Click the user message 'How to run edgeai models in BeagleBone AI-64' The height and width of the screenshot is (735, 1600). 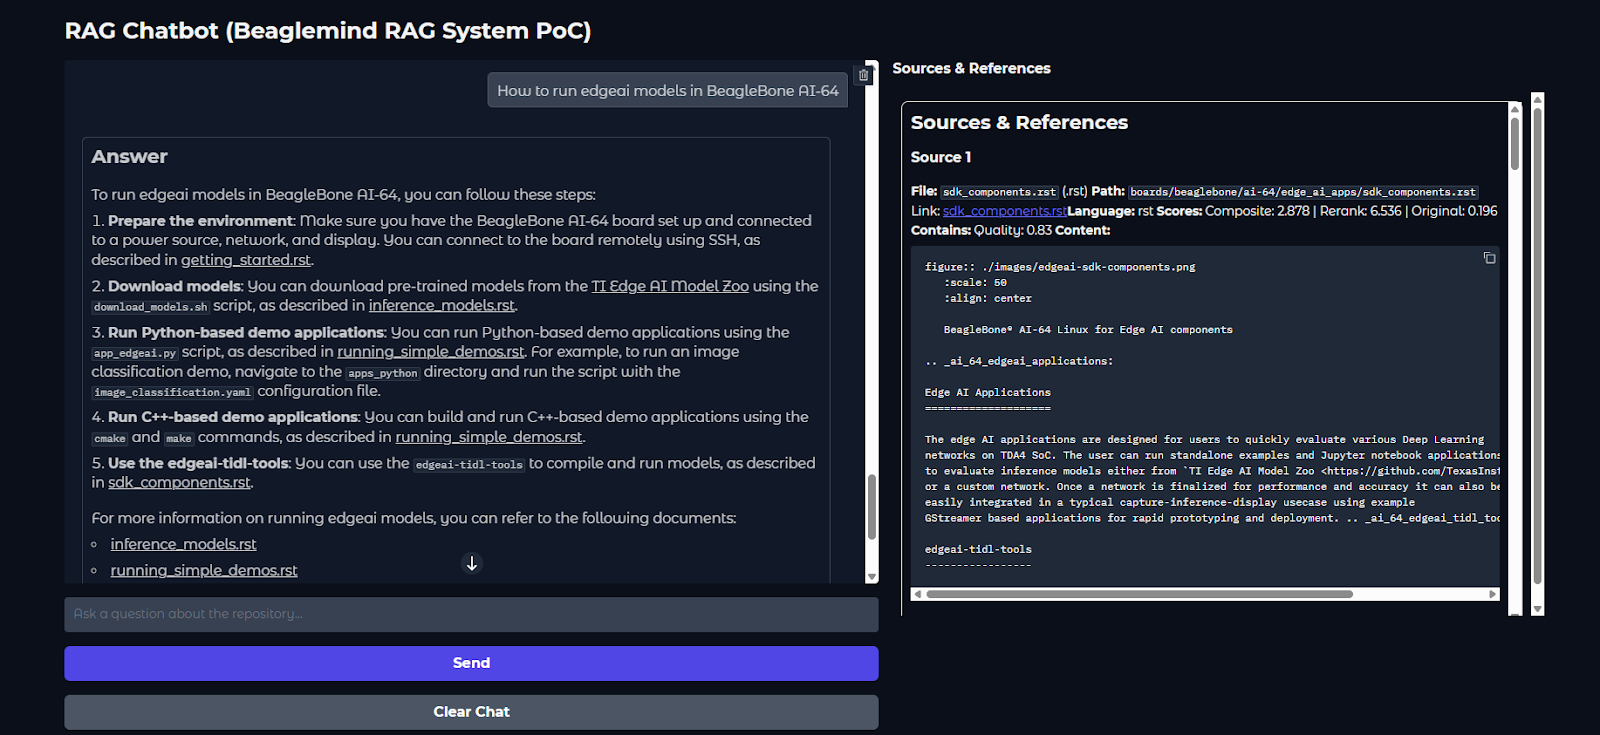[668, 90]
